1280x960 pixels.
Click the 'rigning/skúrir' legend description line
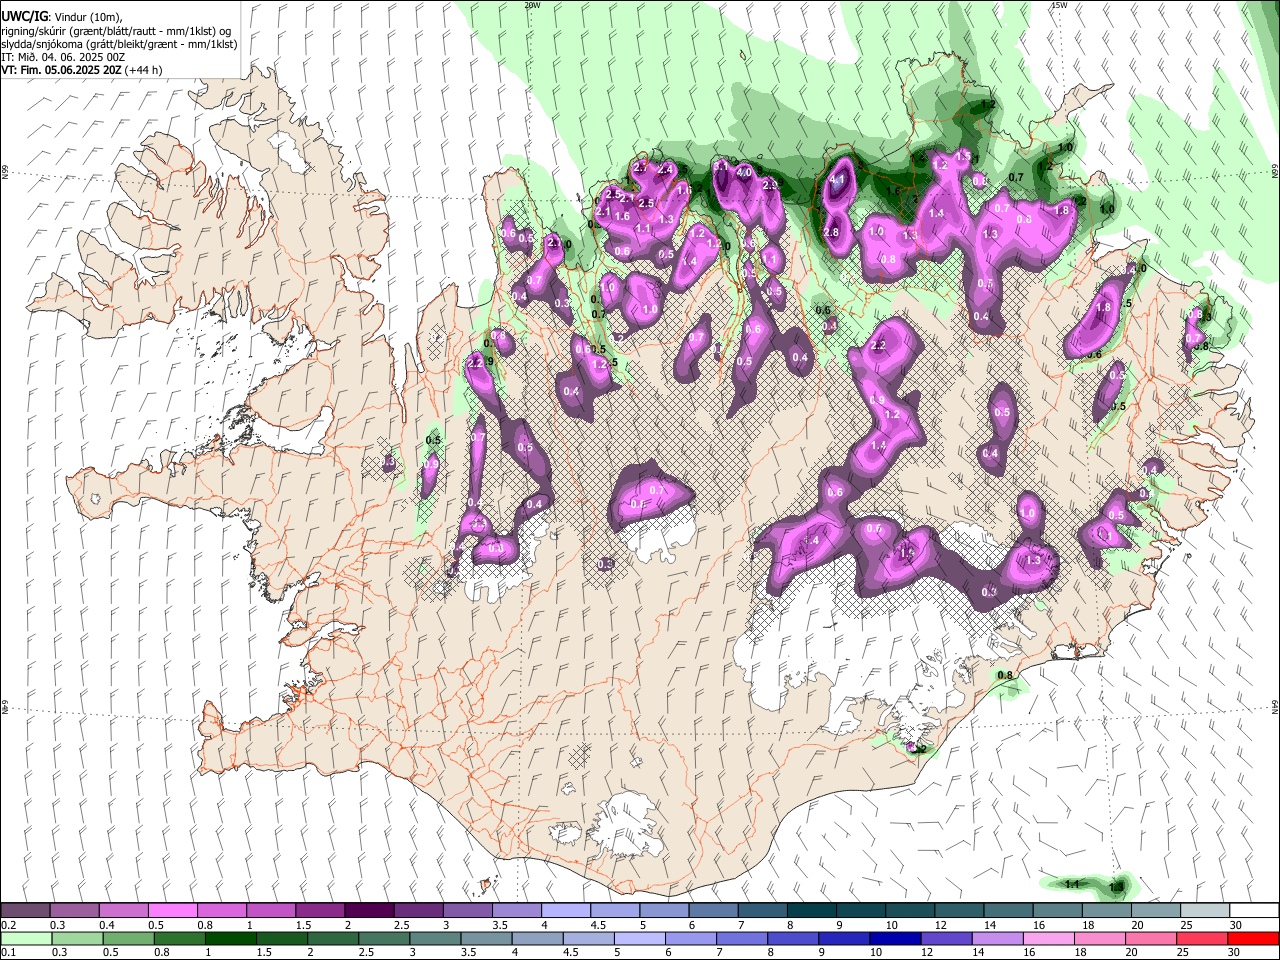(116, 31)
